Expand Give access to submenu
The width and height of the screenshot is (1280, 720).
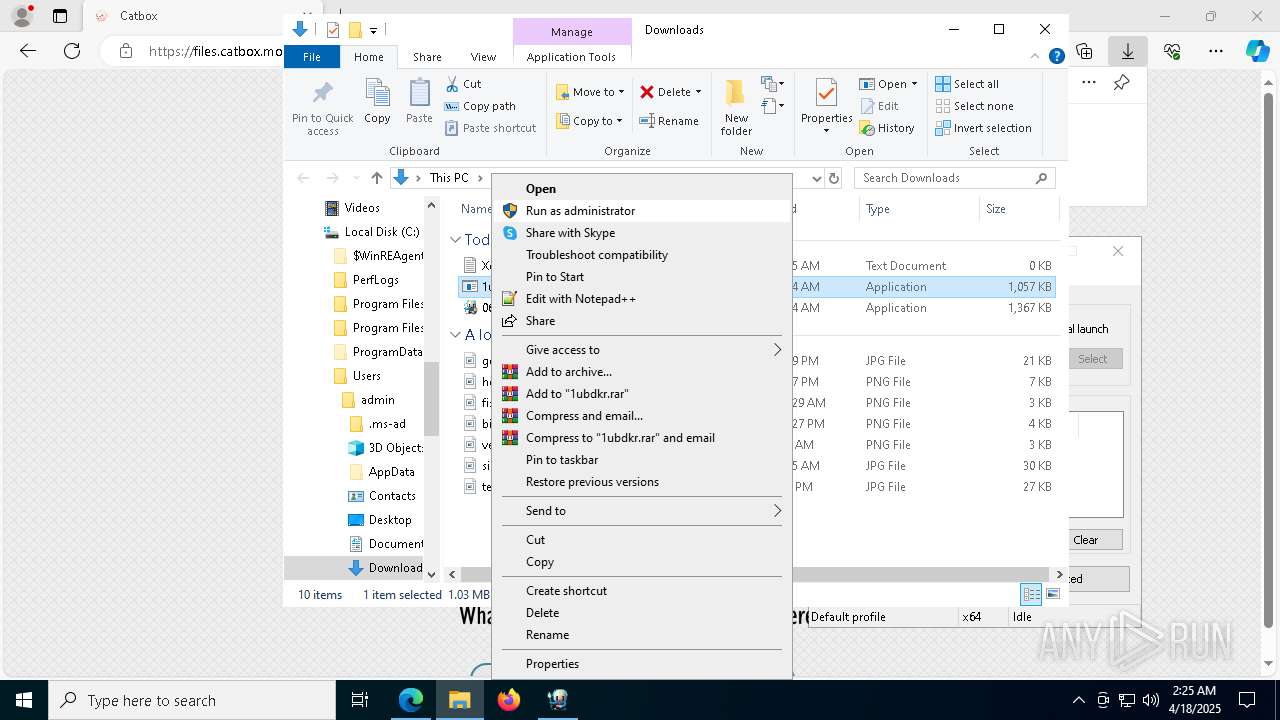pyautogui.click(x=642, y=349)
